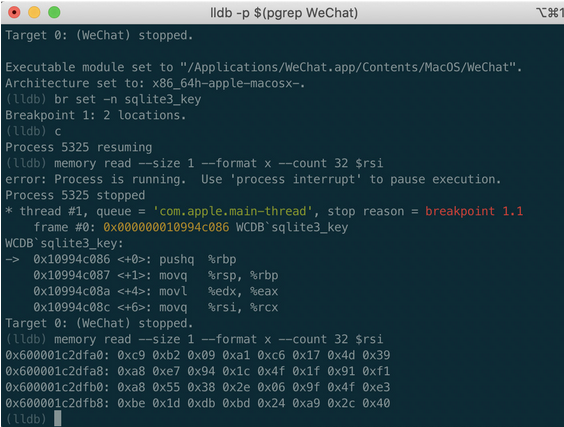The image size is (564, 427).
Task: Click the memory row at 0x600001c2dfb8
Action: coord(198,403)
